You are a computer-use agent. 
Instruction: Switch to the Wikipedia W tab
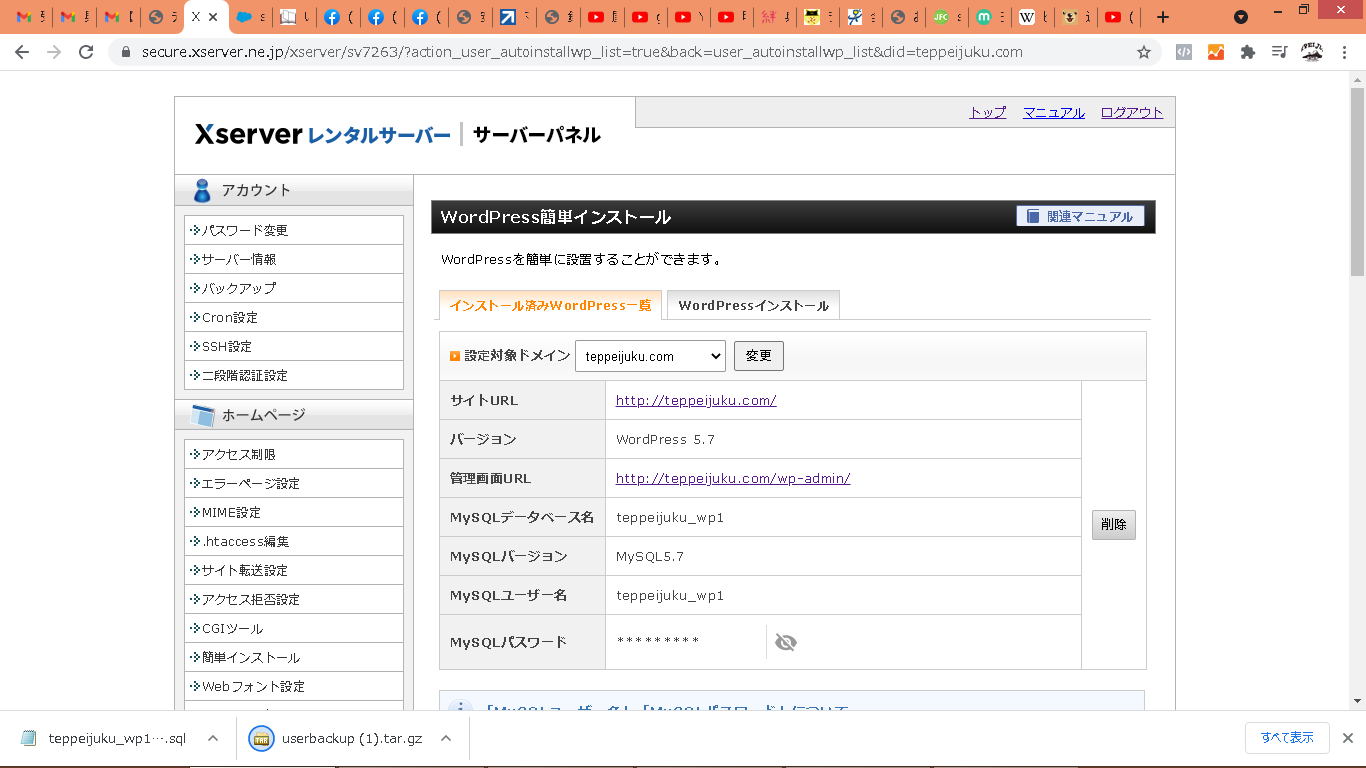[x=1027, y=17]
